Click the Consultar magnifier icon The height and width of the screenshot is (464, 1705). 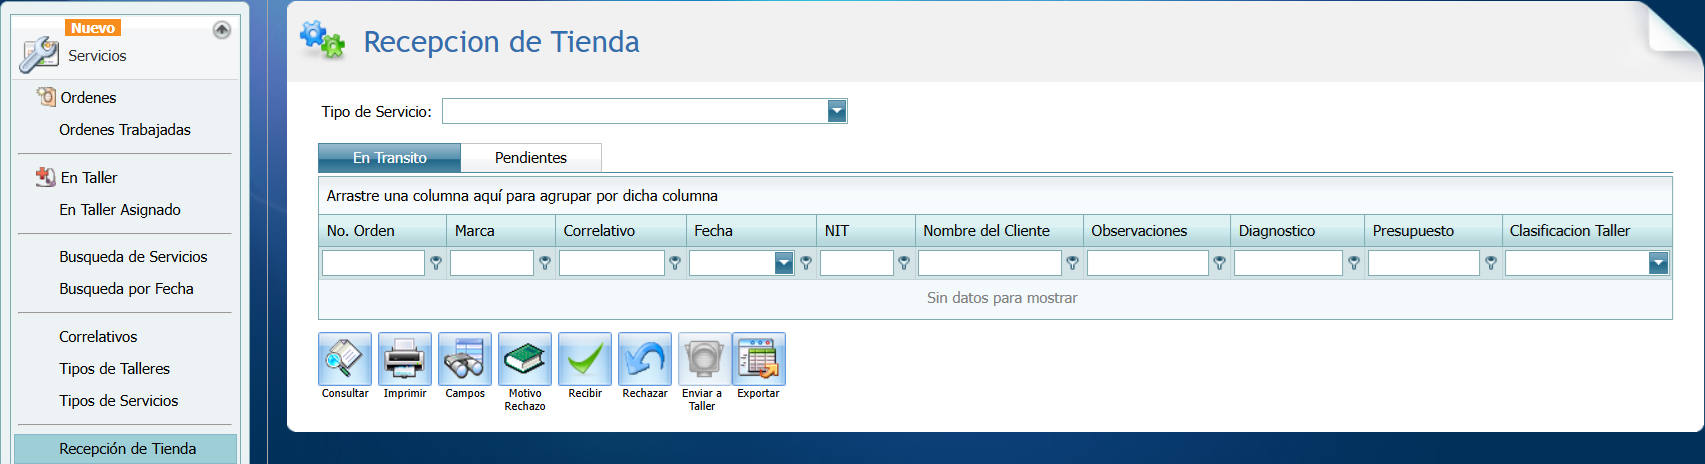point(345,359)
